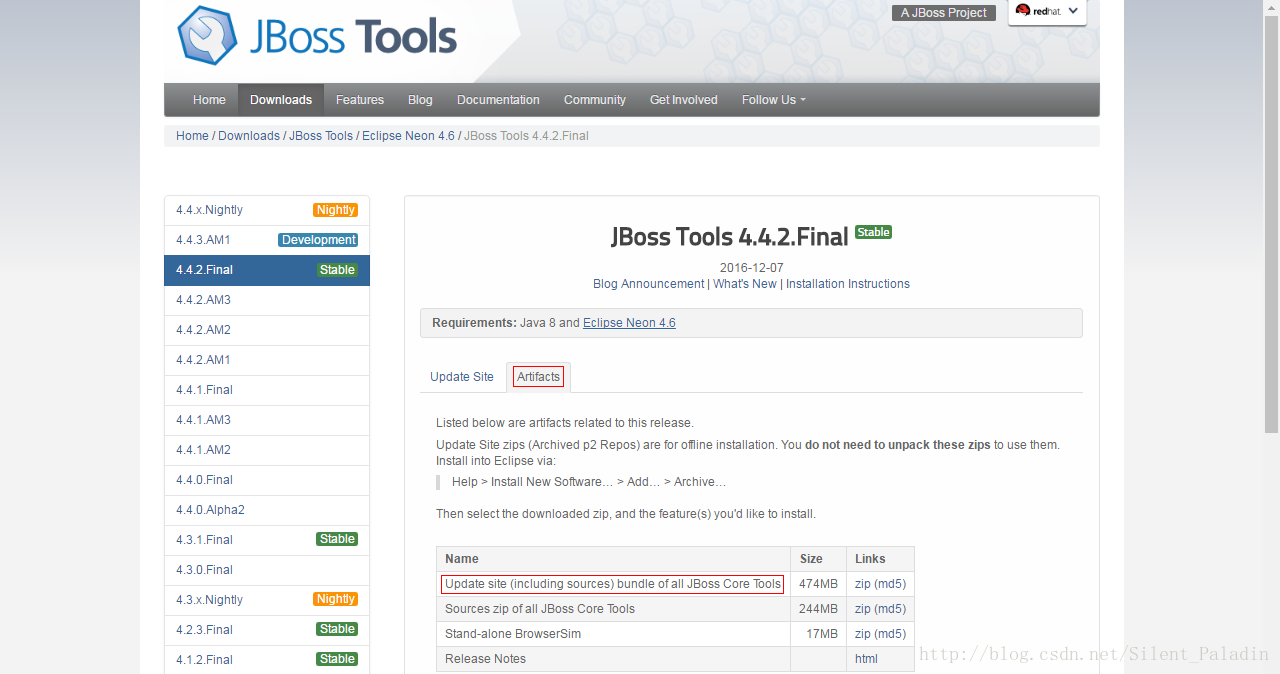Open the Release Notes html link

click(x=866, y=659)
